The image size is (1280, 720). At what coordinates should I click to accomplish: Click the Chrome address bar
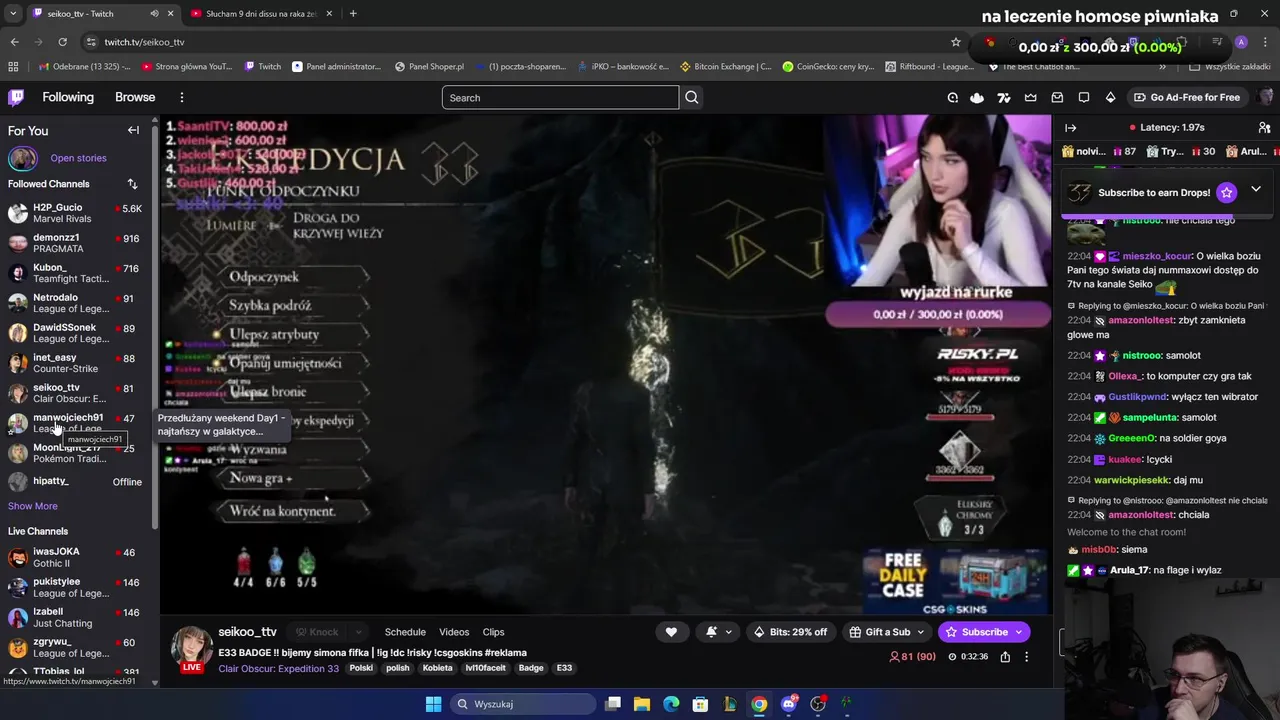(520, 42)
